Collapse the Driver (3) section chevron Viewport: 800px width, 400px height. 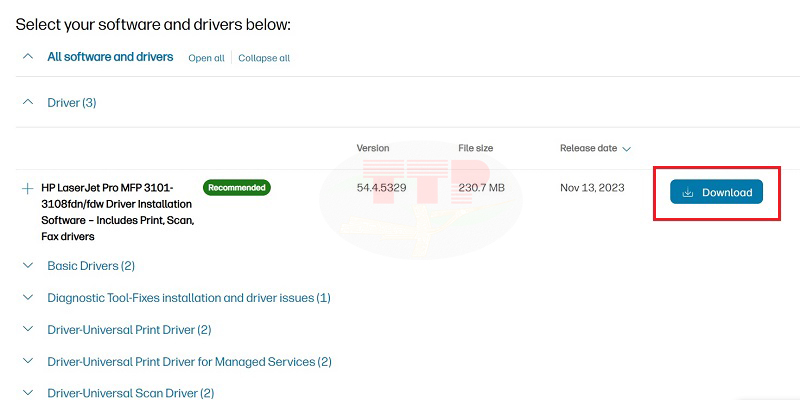coord(29,103)
